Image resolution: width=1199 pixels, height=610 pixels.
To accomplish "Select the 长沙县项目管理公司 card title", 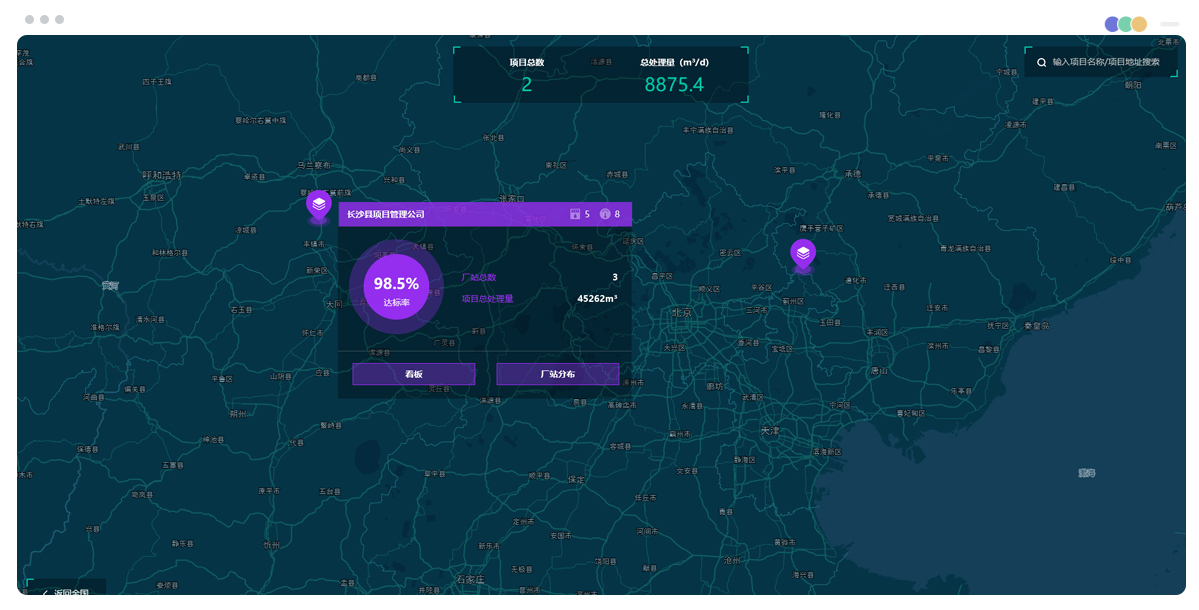I will coord(386,214).
